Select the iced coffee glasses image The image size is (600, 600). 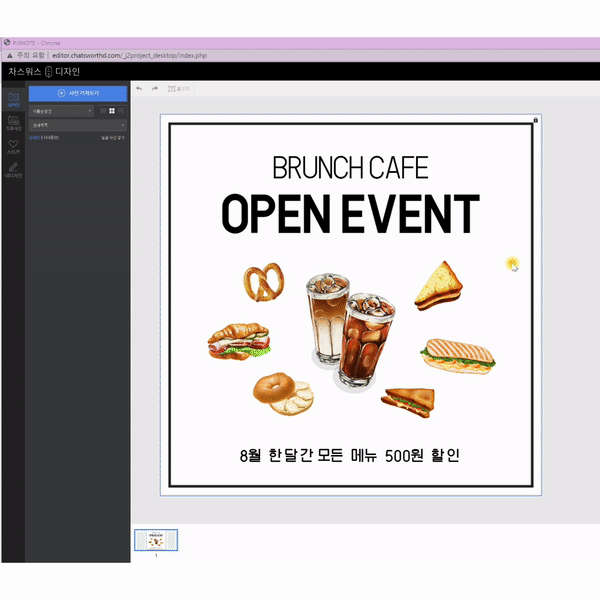tap(350, 331)
